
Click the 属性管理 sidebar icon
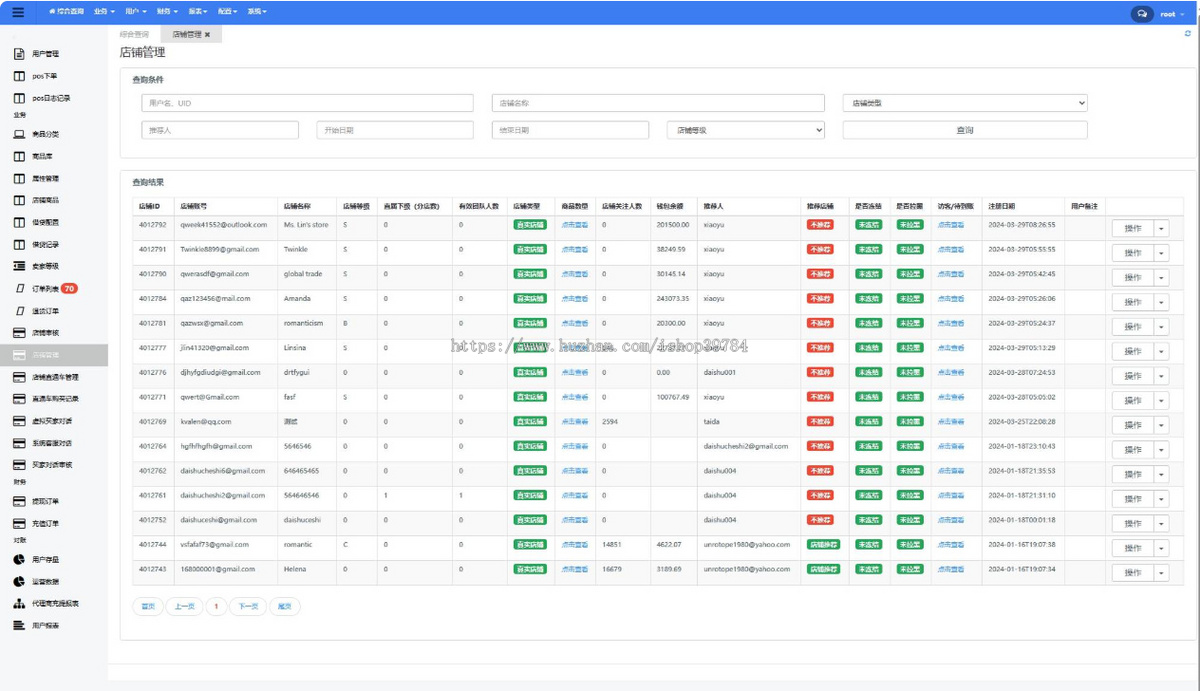tap(19, 178)
